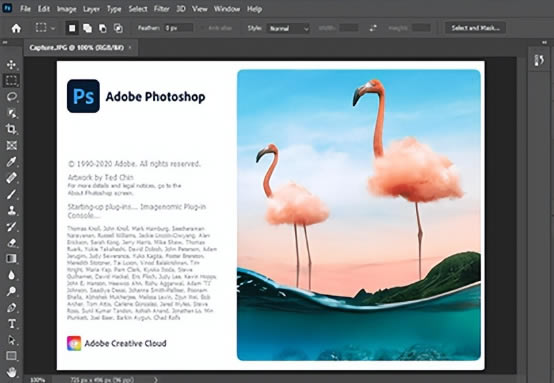The height and width of the screenshot is (383, 554).
Task: Choose Intersect with selection mode
Action: (x=118, y=28)
